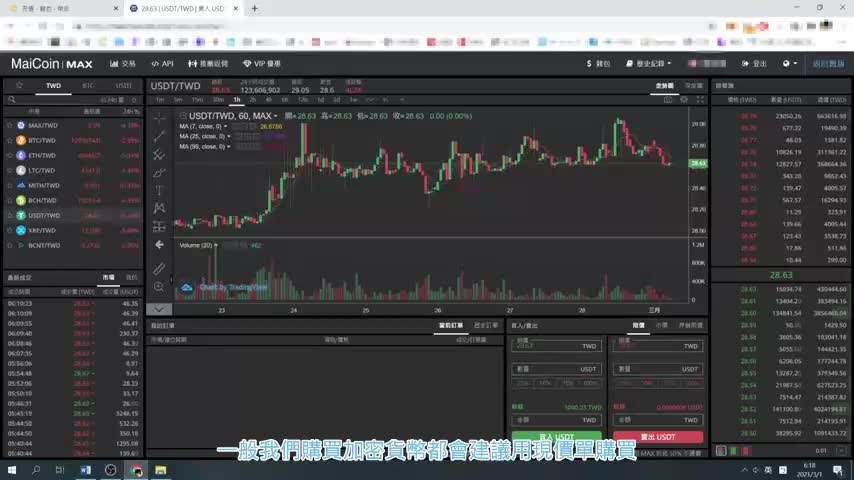Expand MA (99, close, 0) indicator menu
This screenshot has width=854, height=480.
(228, 147)
